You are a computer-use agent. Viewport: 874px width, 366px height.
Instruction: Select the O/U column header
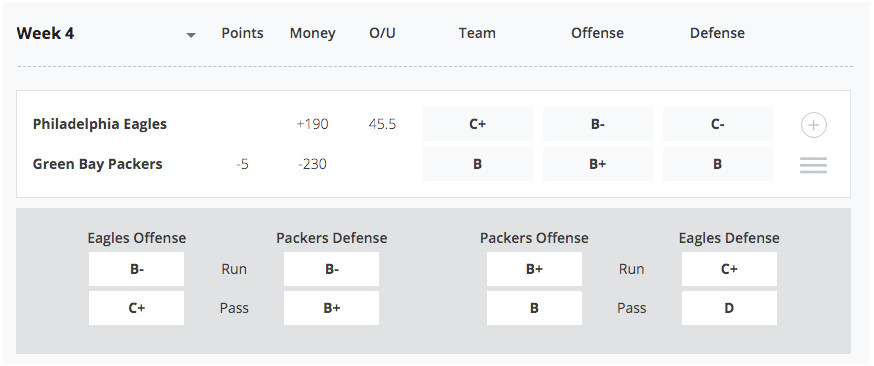click(x=382, y=33)
